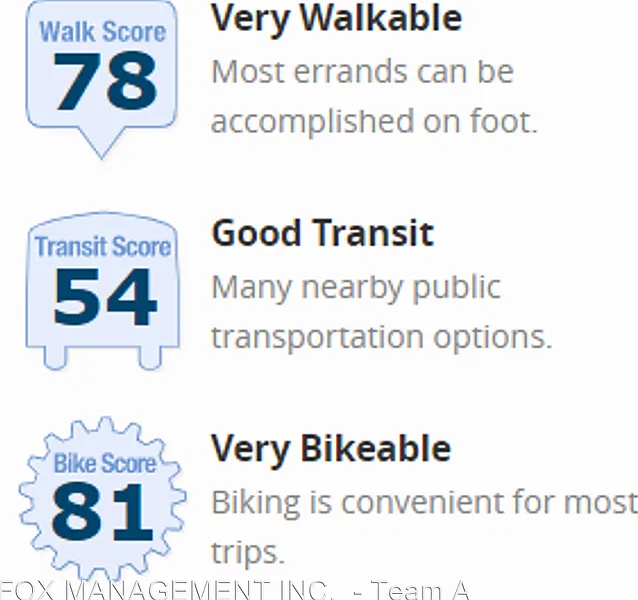Click "transportation options." description line

381,336
